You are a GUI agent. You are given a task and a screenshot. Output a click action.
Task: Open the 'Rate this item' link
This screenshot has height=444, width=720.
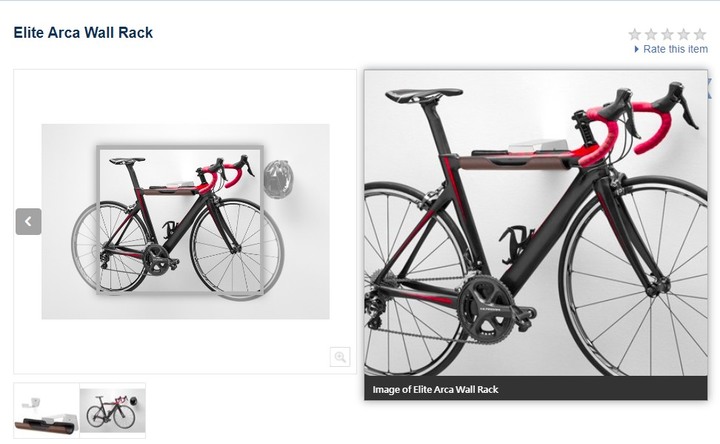(x=675, y=49)
